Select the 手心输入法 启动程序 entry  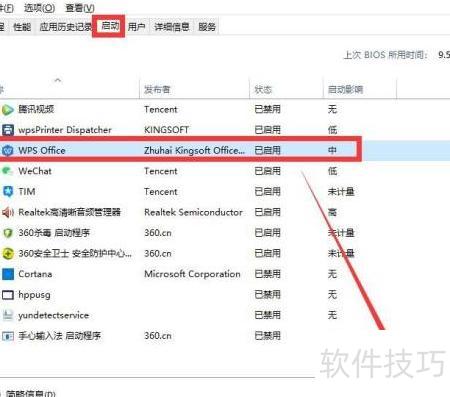click(x=59, y=336)
